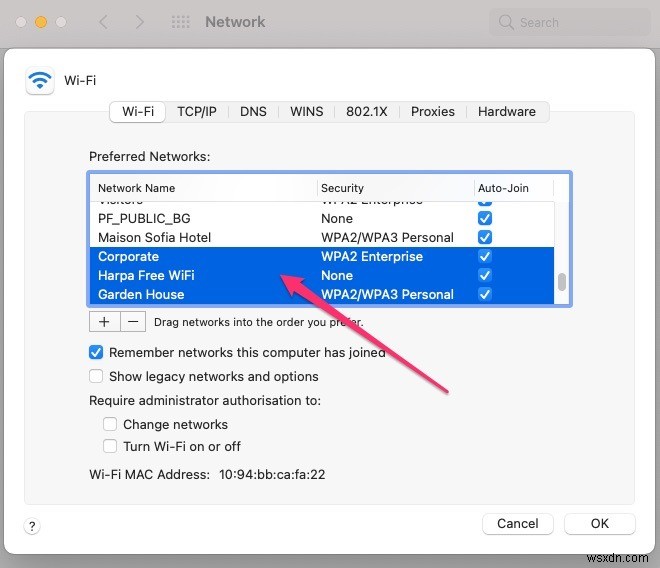Select the Garden House network
The height and width of the screenshot is (568, 660).
click(x=322, y=294)
